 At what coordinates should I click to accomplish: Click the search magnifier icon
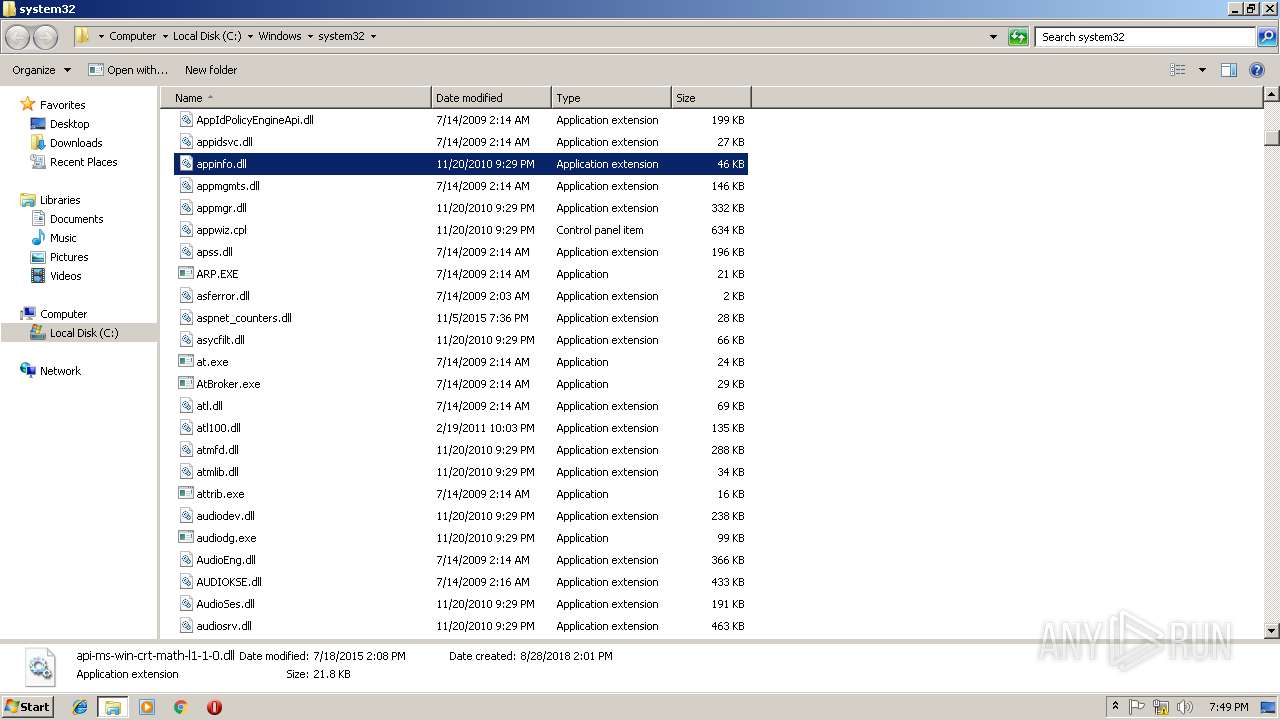click(1267, 37)
